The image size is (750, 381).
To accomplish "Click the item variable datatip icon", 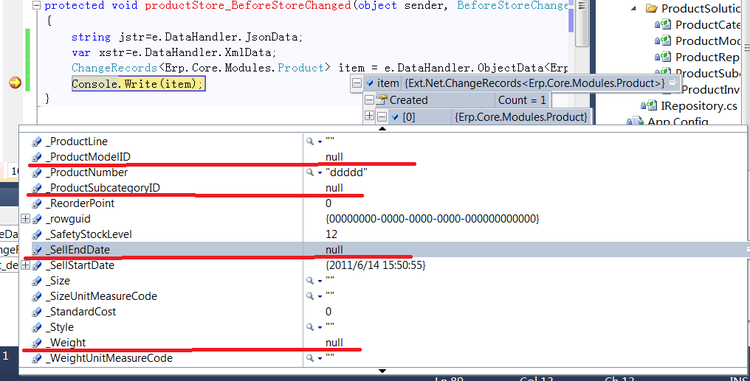I will point(369,83).
